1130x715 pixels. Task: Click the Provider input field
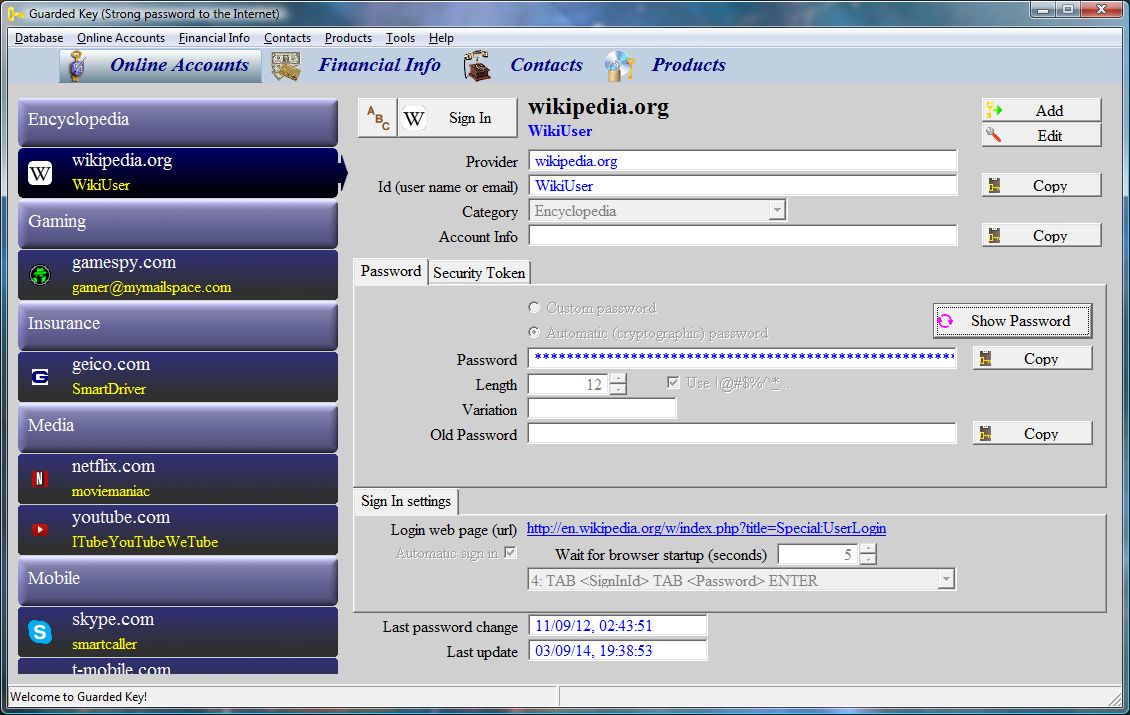click(743, 161)
